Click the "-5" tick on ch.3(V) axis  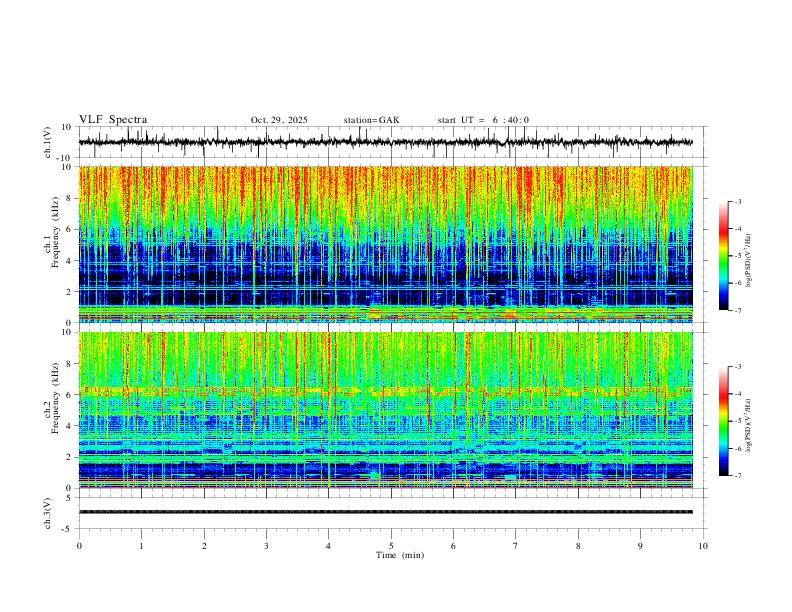[x=68, y=529]
